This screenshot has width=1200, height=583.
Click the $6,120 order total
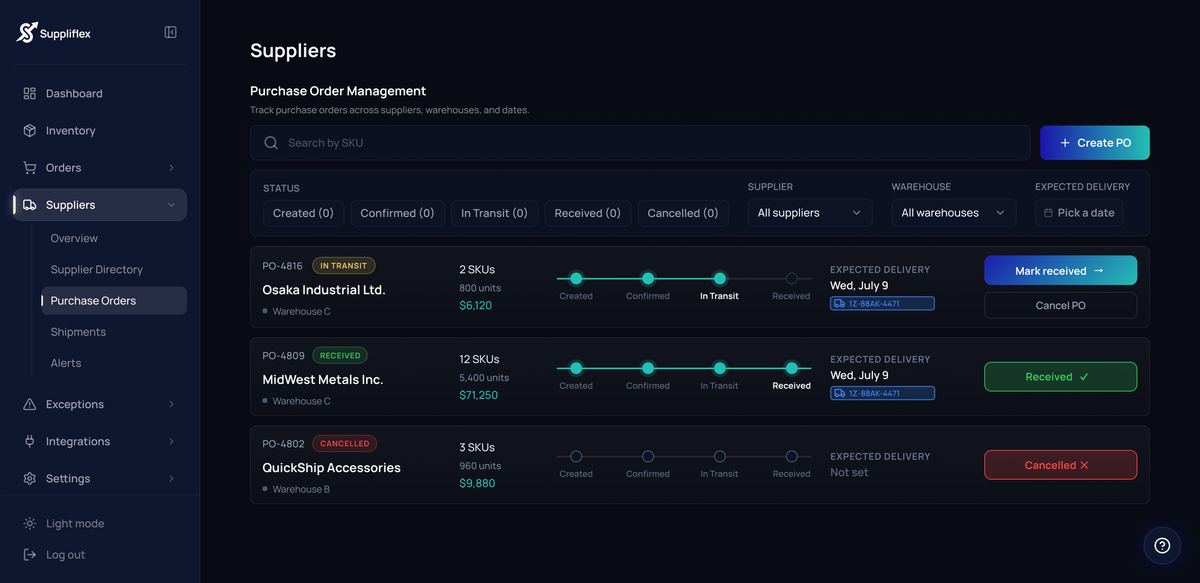tap(476, 305)
